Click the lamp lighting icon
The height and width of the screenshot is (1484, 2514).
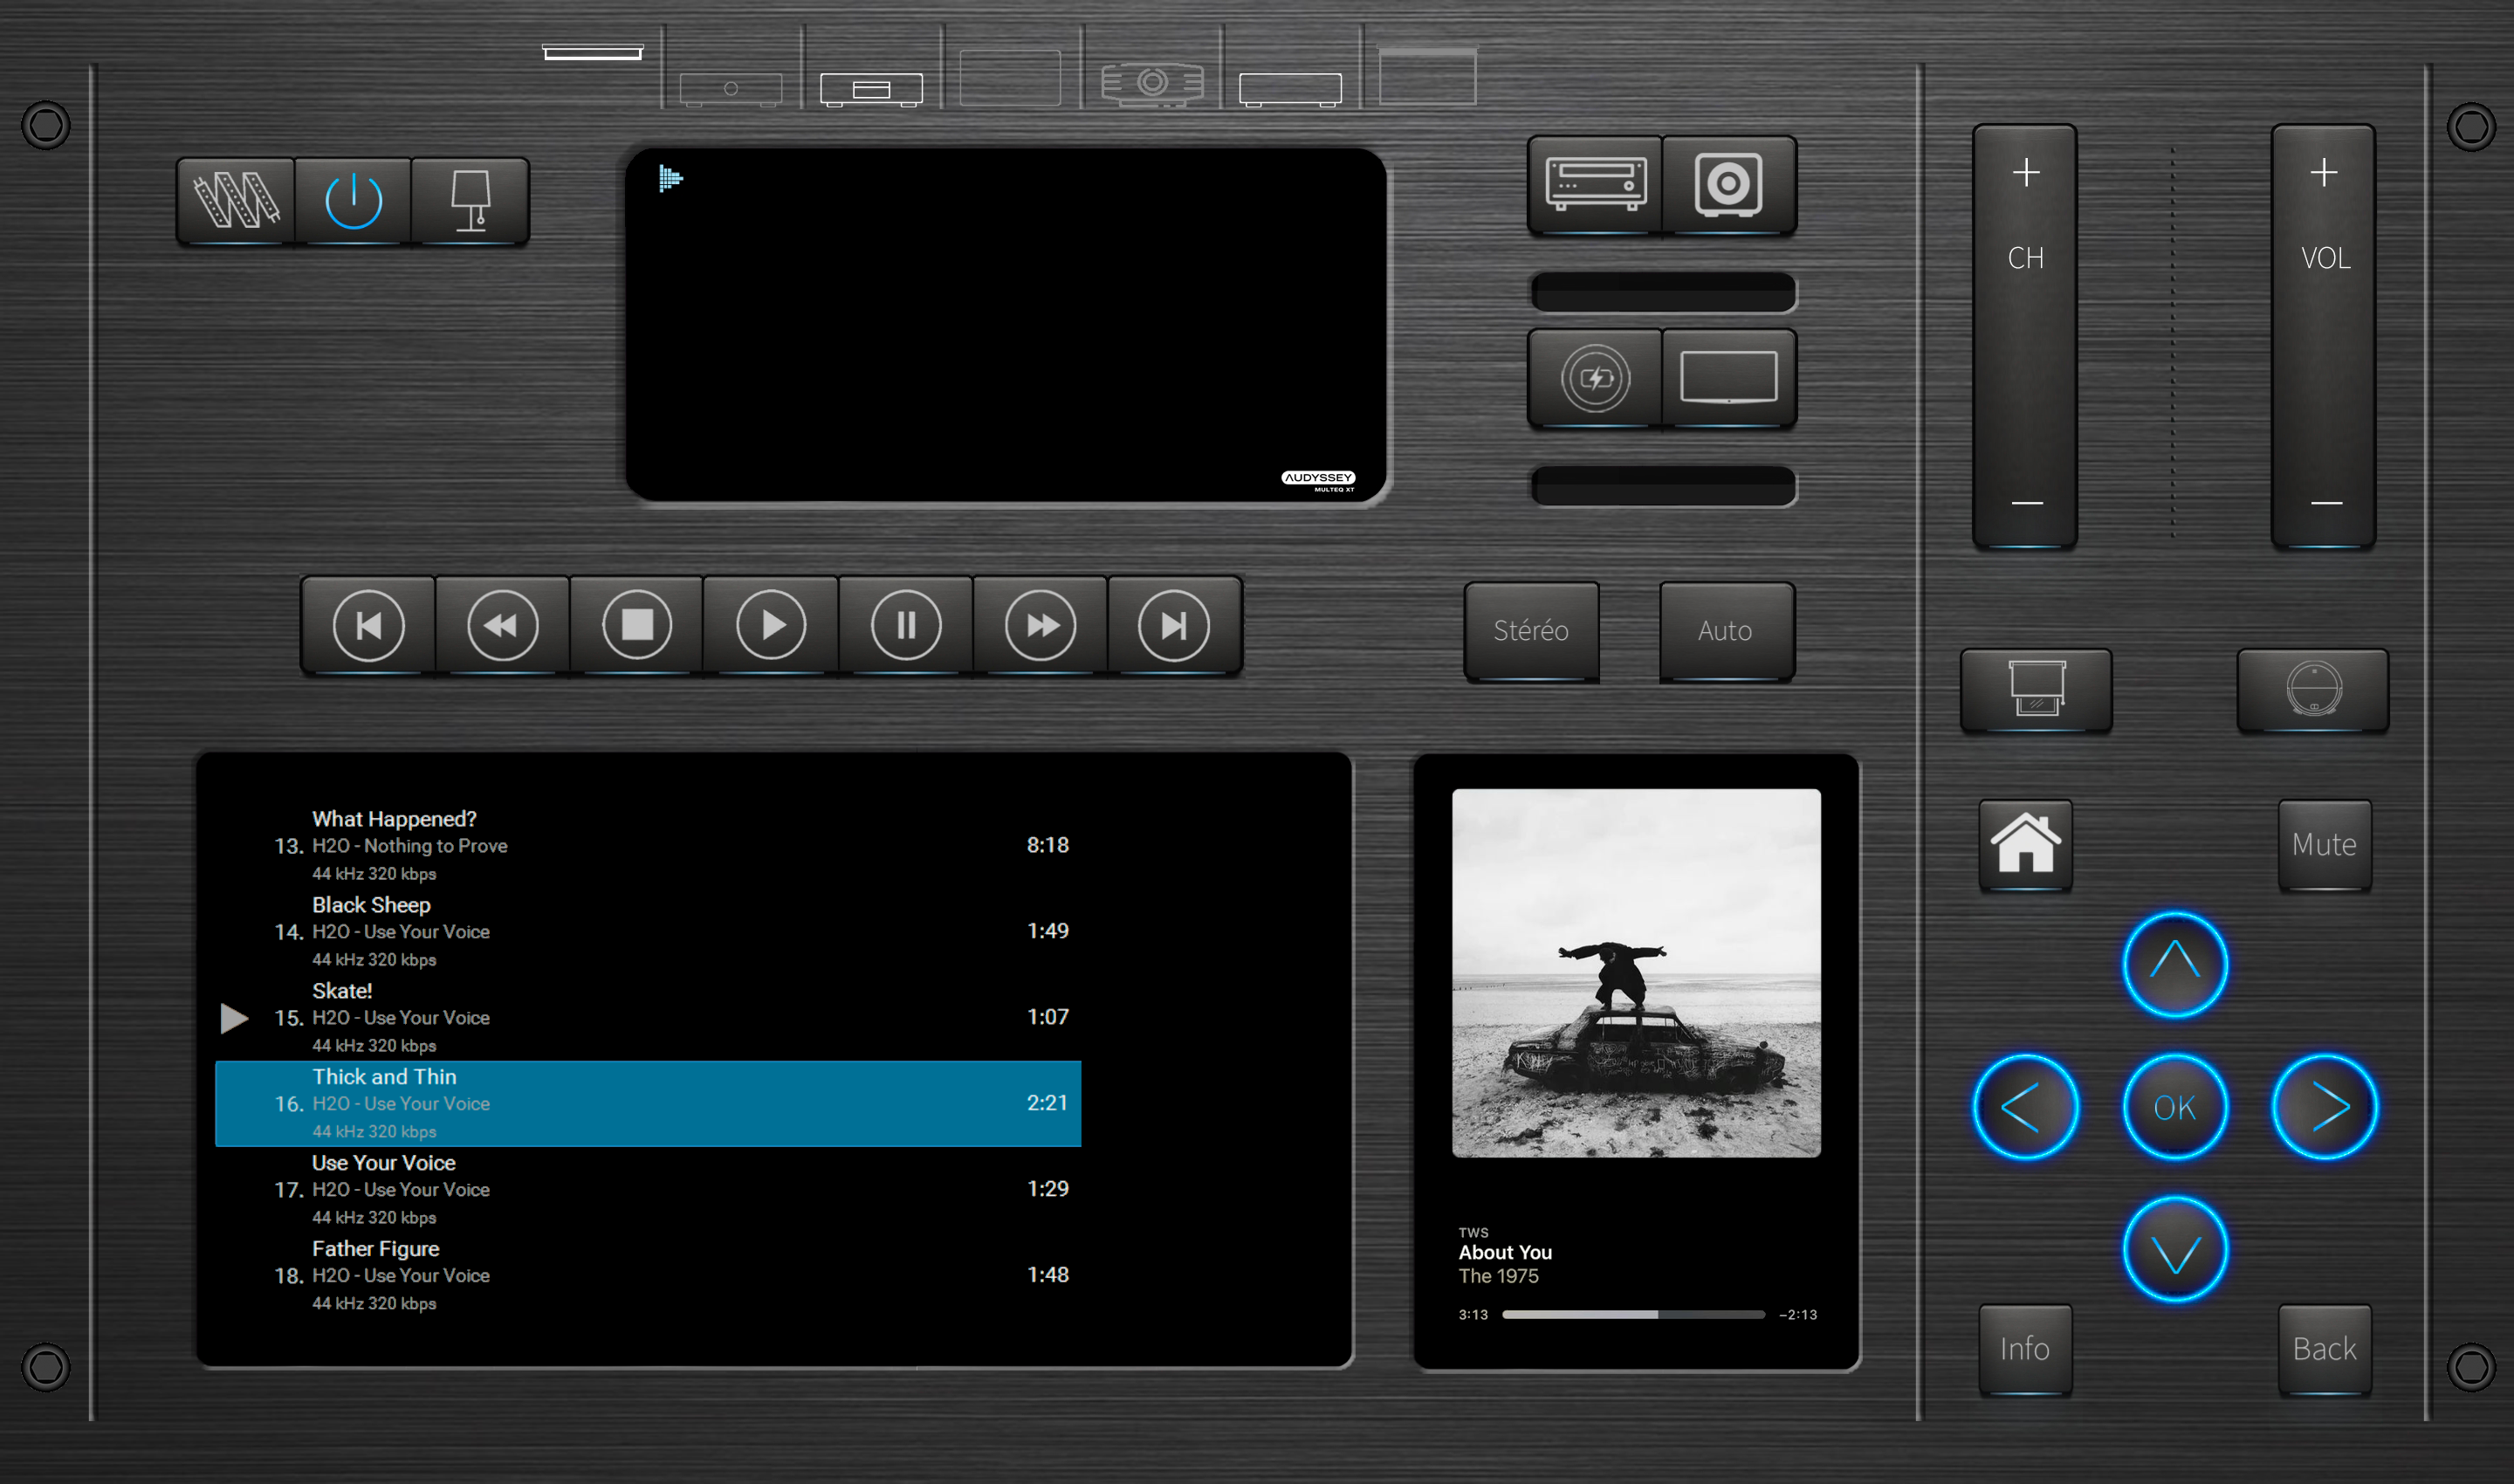(470, 201)
